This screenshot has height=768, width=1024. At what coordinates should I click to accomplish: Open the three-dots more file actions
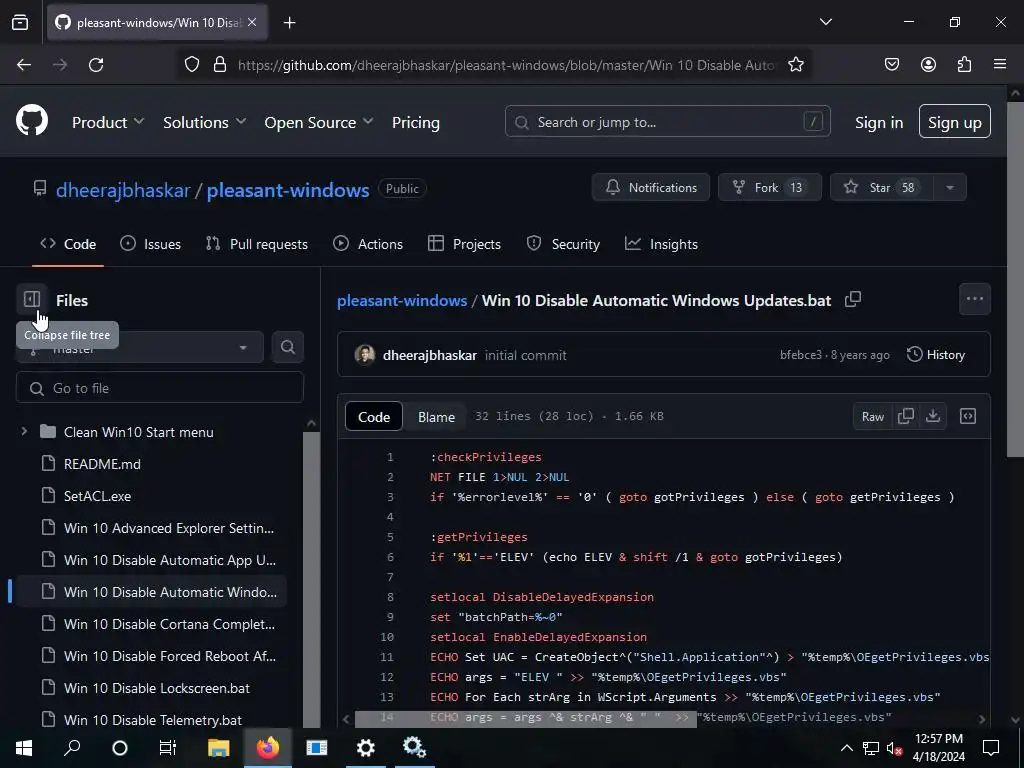point(974,299)
